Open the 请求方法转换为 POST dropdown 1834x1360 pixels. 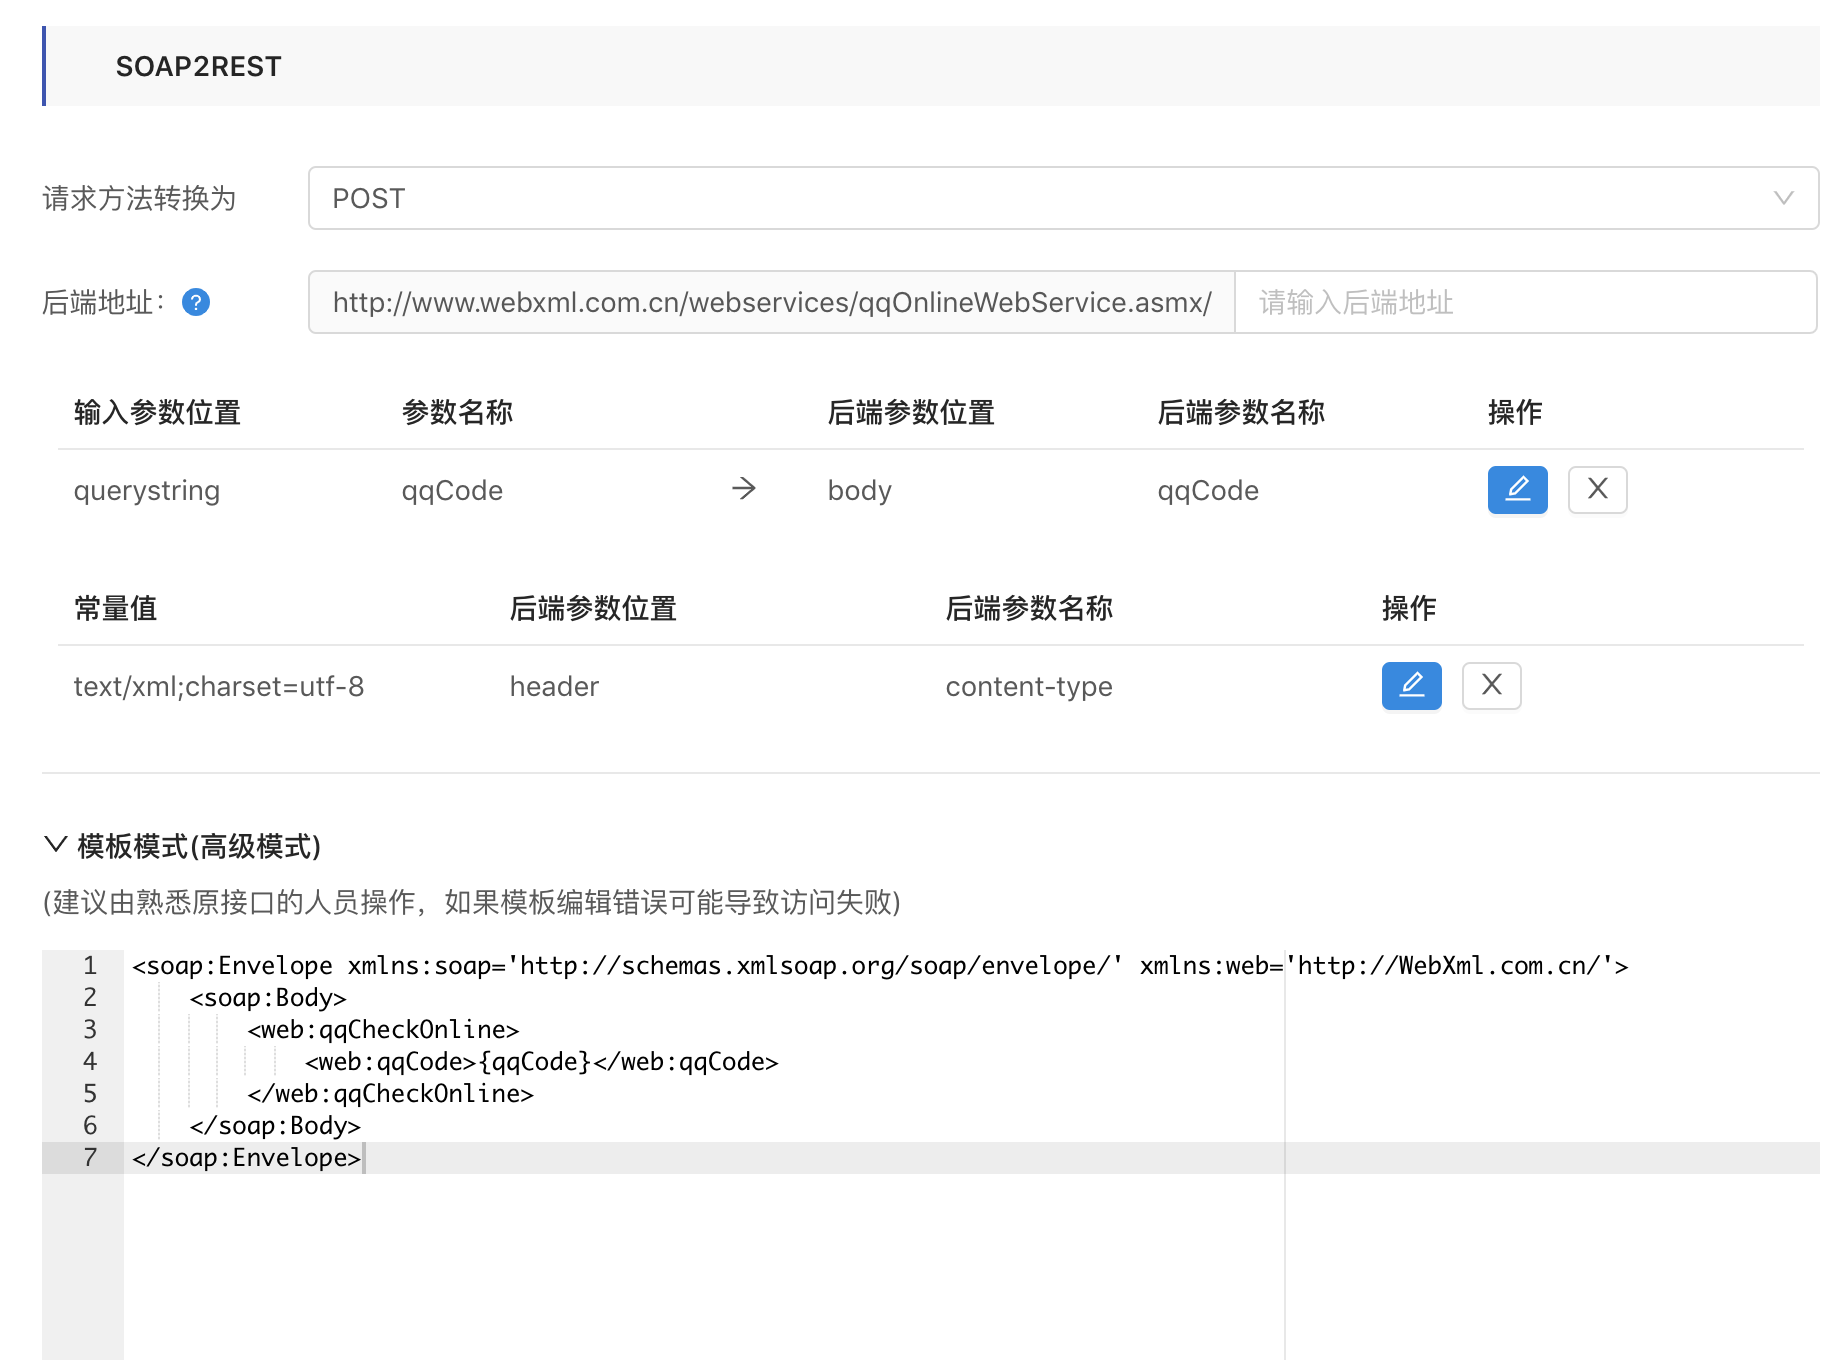click(x=1062, y=198)
